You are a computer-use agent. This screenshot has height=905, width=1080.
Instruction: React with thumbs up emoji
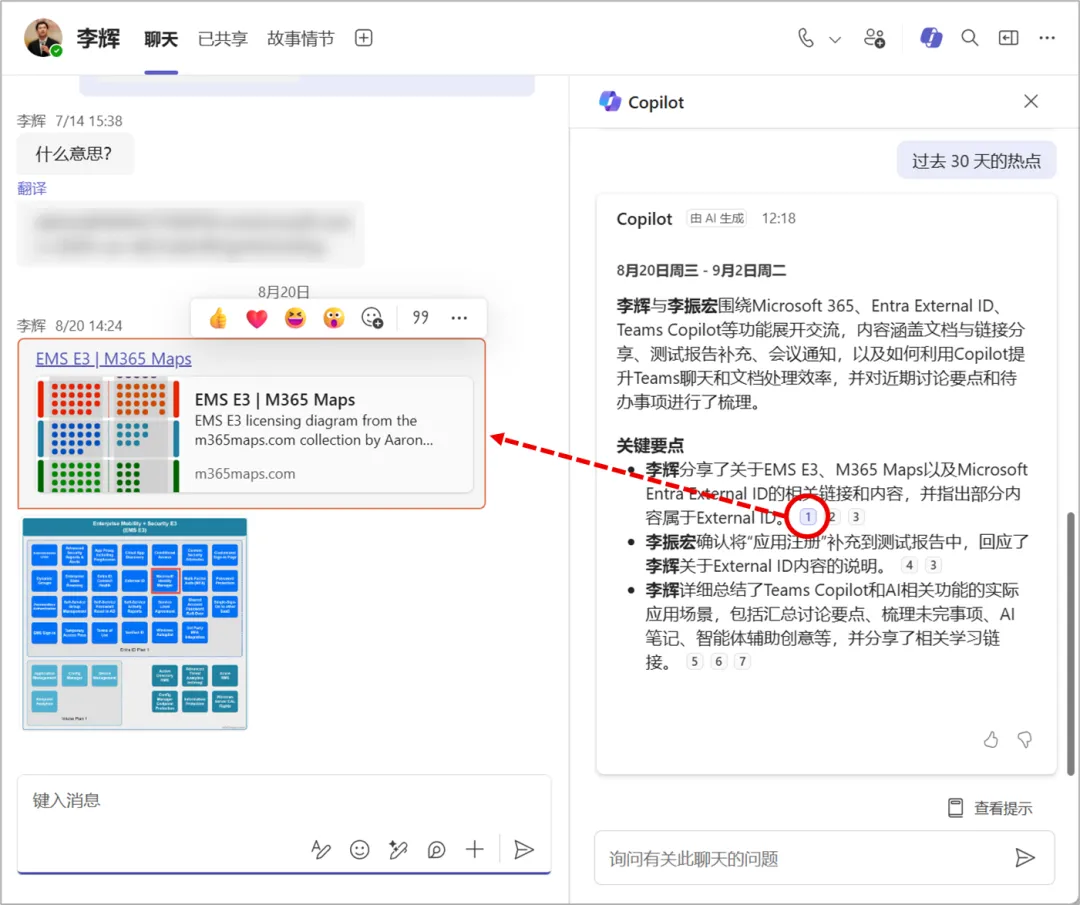(218, 318)
